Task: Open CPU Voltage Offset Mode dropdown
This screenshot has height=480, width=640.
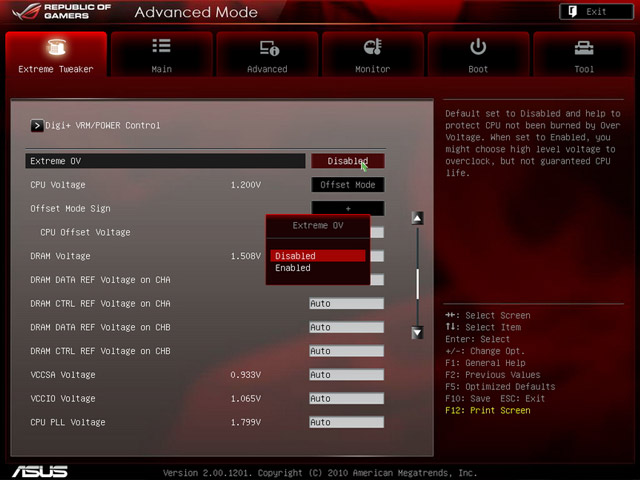Action: [348, 184]
